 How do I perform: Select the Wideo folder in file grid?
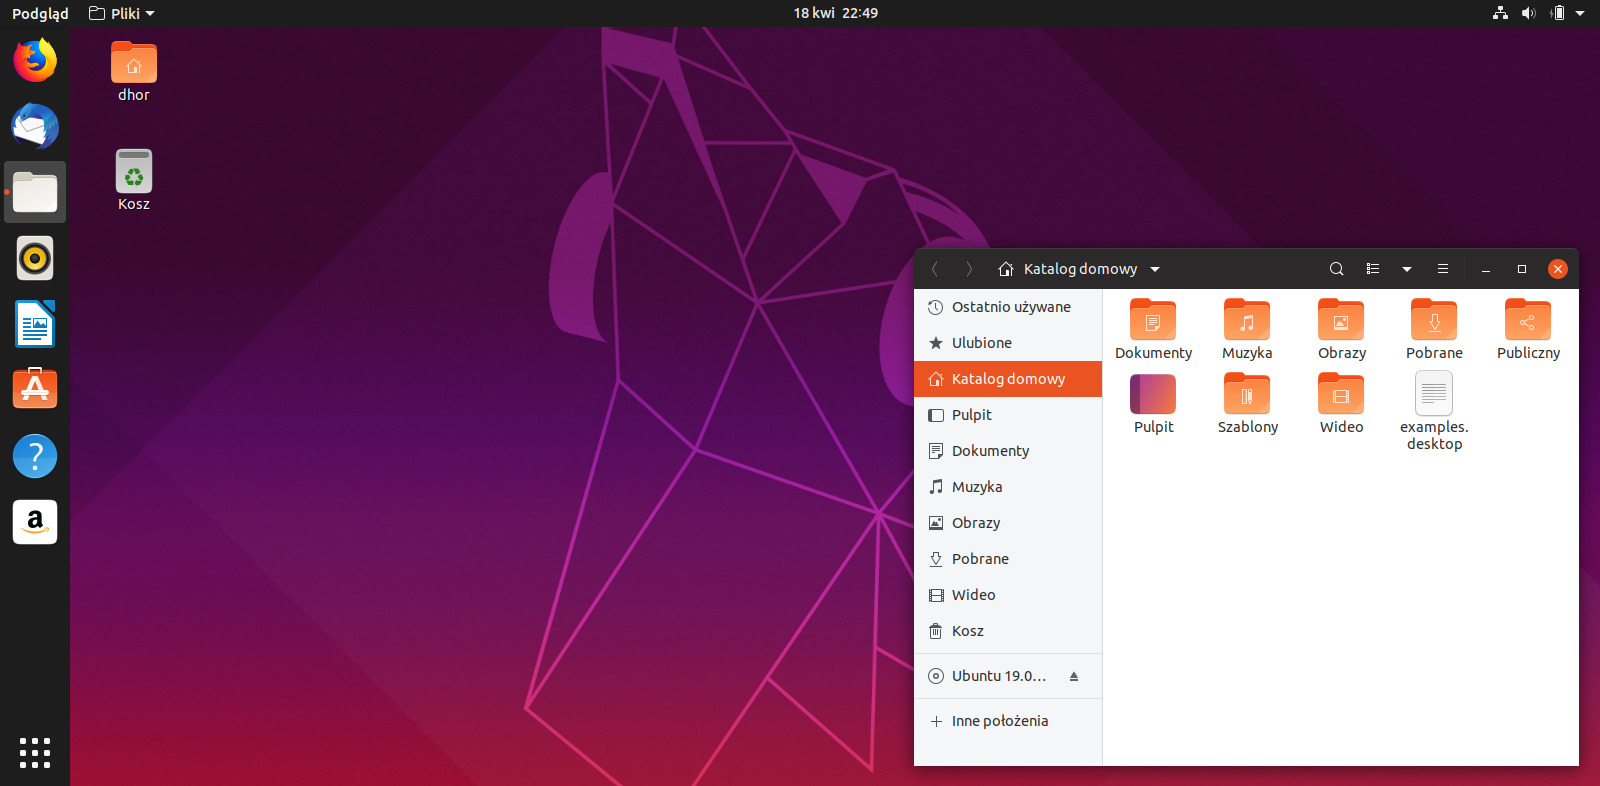point(1341,404)
